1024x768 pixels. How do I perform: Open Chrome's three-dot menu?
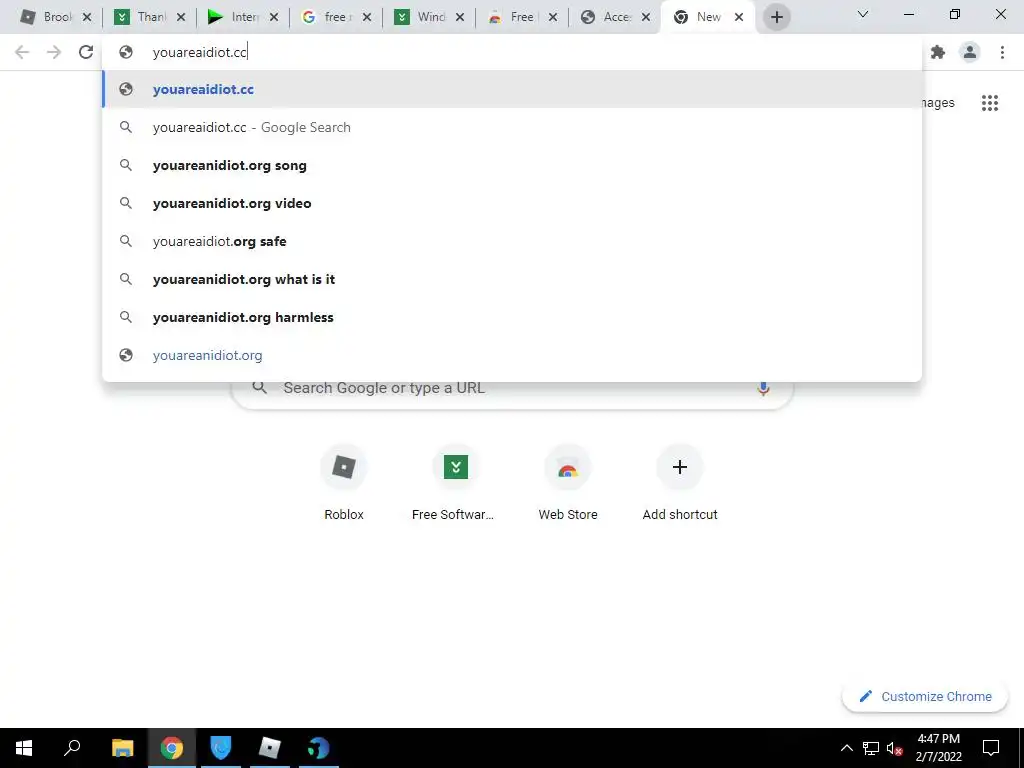[1002, 52]
